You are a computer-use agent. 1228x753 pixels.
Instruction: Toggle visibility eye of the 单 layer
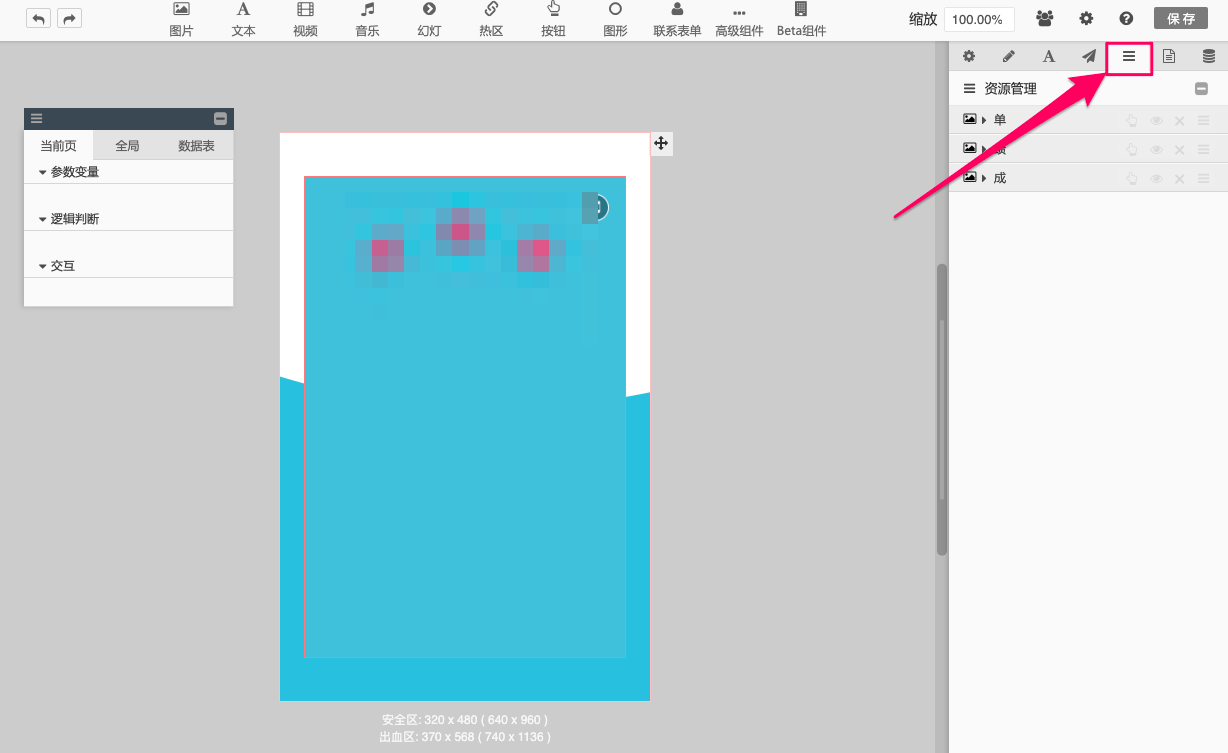coord(1156,121)
